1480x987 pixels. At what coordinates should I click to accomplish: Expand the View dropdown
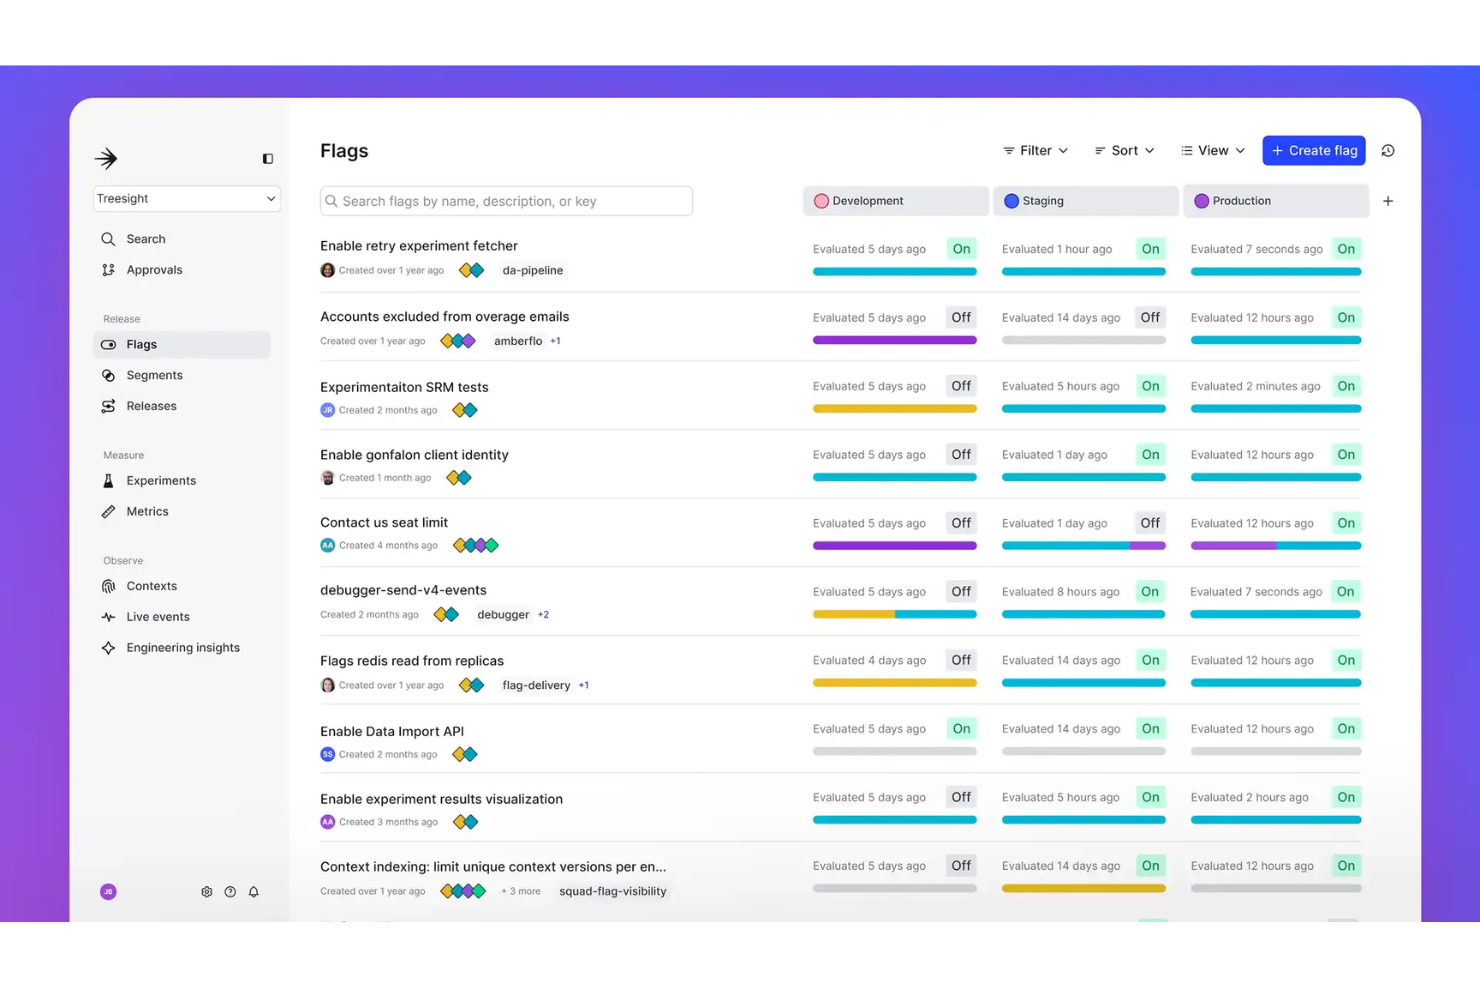click(1212, 151)
